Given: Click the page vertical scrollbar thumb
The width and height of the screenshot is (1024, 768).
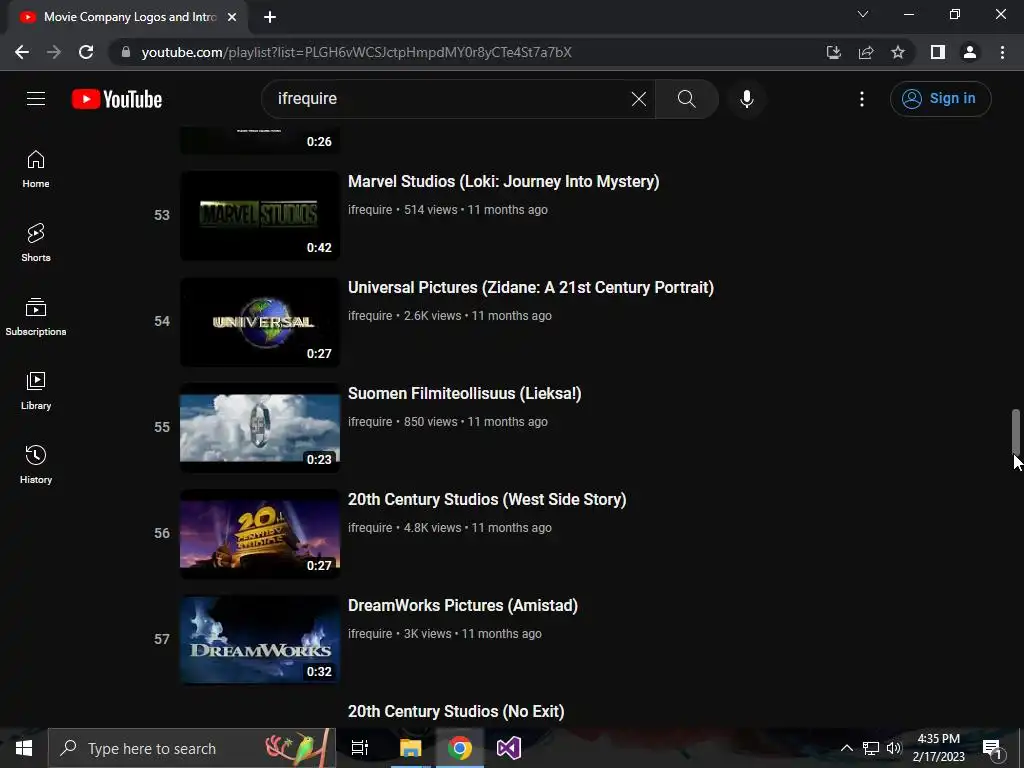Looking at the screenshot, I should pyautogui.click(x=1016, y=432).
